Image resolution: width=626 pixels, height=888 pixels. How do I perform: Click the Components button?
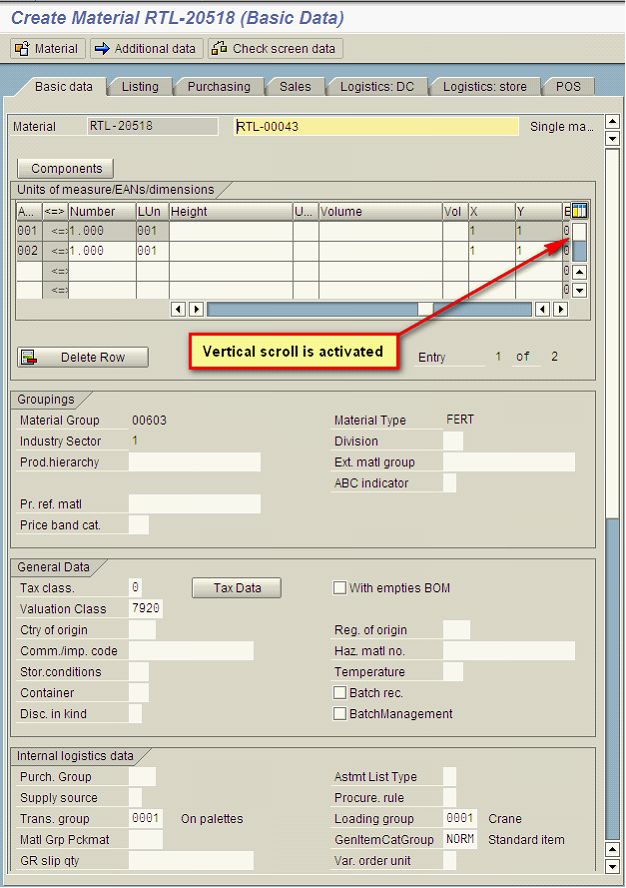(x=66, y=169)
